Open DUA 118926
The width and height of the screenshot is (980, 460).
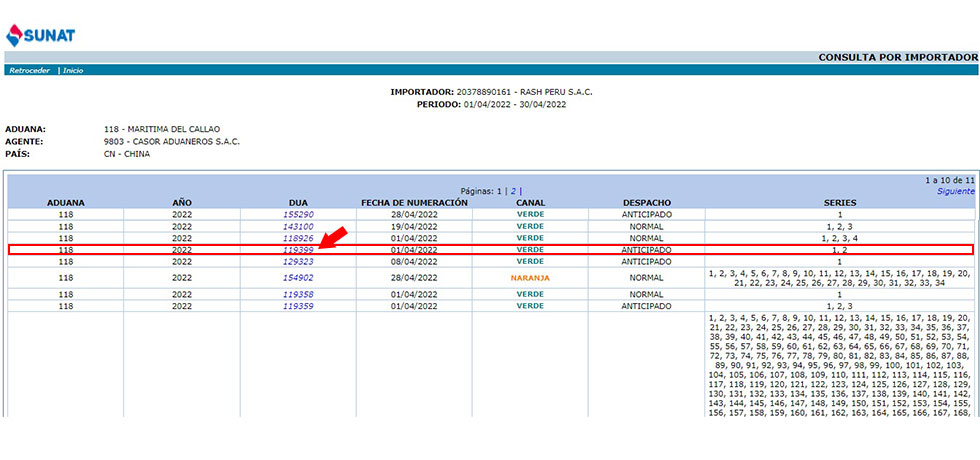point(298,239)
